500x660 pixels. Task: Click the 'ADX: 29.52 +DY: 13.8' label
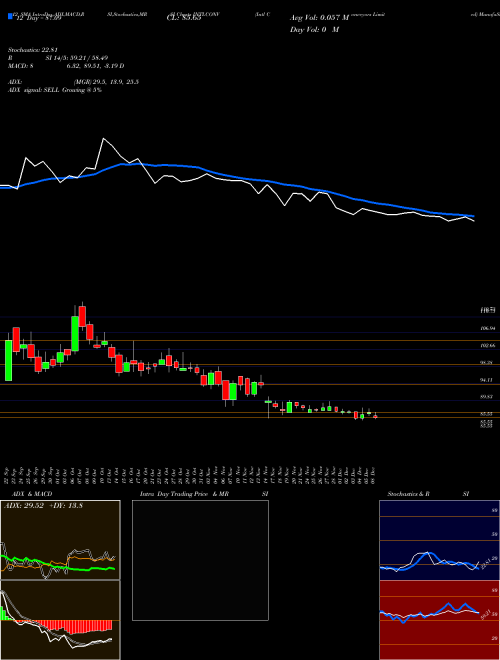tap(43, 506)
